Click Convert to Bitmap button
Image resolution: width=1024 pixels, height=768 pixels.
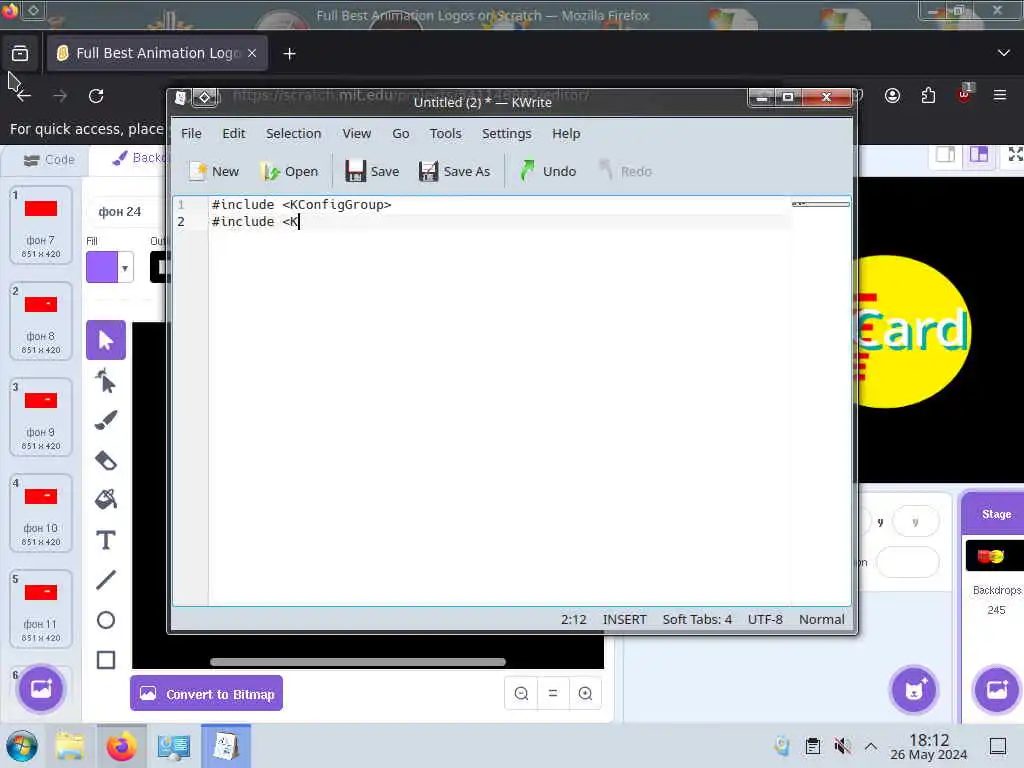point(206,694)
